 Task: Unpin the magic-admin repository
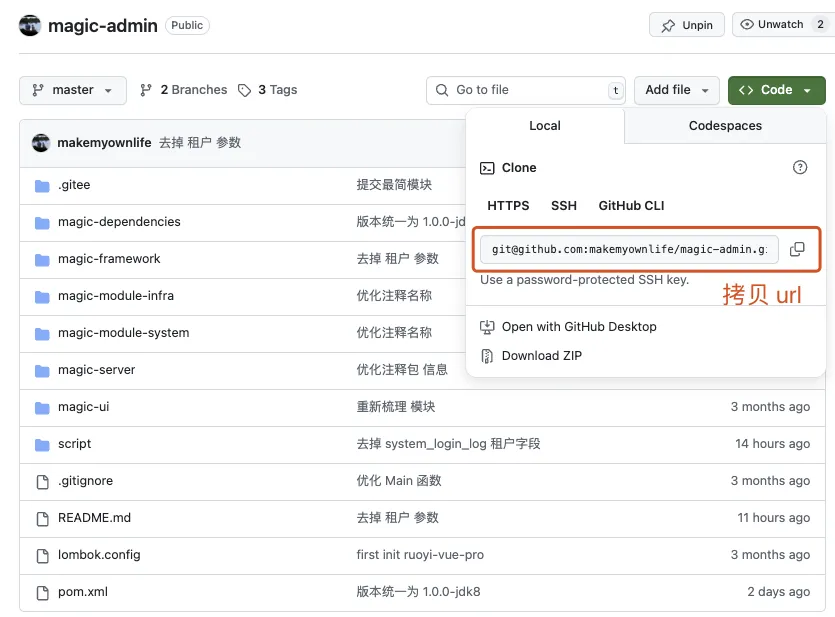pos(687,25)
